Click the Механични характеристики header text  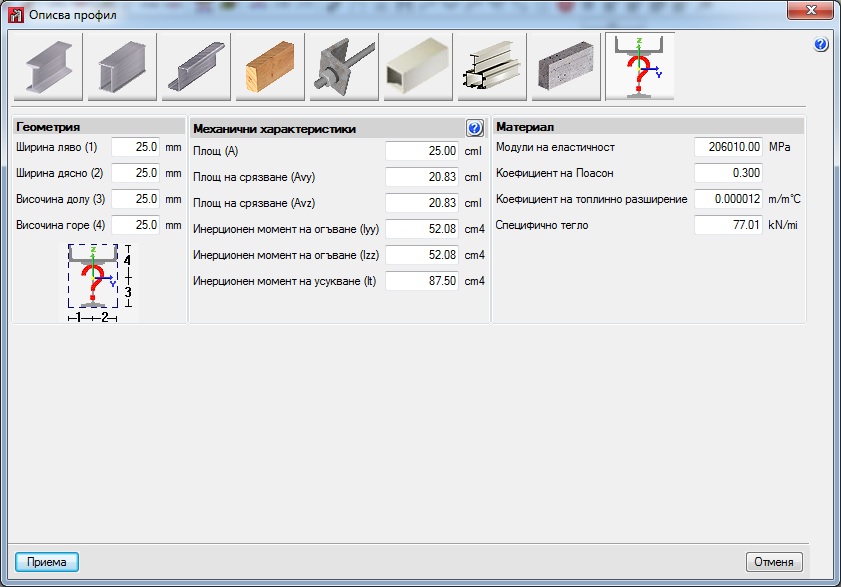(274, 129)
